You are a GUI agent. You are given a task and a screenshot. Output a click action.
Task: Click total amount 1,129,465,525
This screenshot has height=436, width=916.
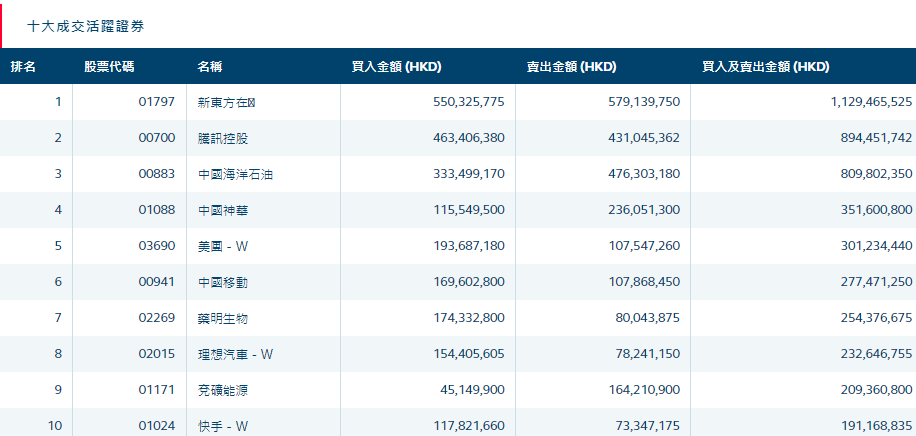871,102
